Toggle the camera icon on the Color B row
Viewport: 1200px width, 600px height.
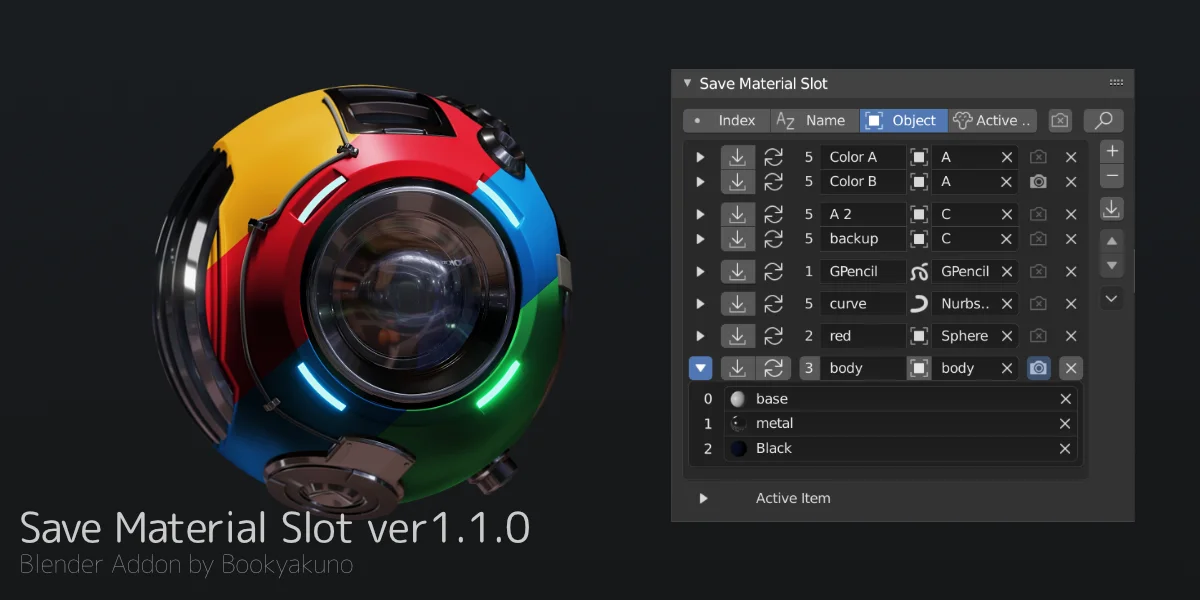click(x=1038, y=181)
